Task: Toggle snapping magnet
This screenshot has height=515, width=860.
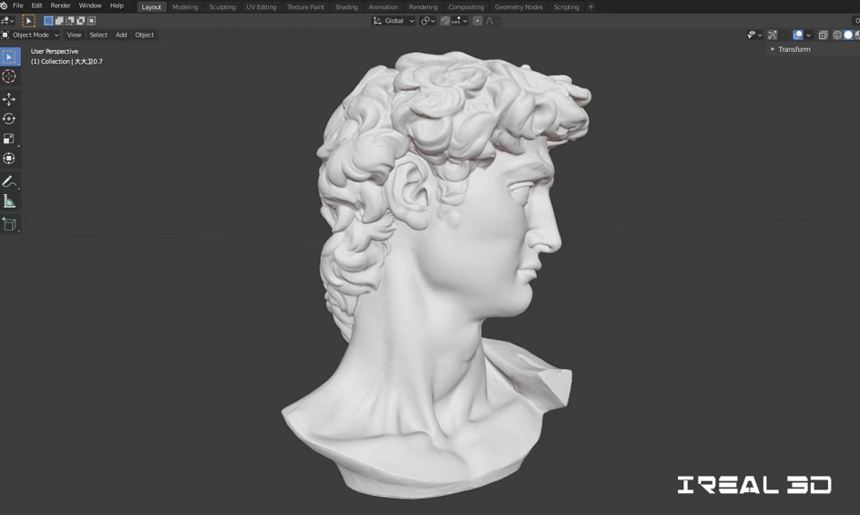Action: 445,21
